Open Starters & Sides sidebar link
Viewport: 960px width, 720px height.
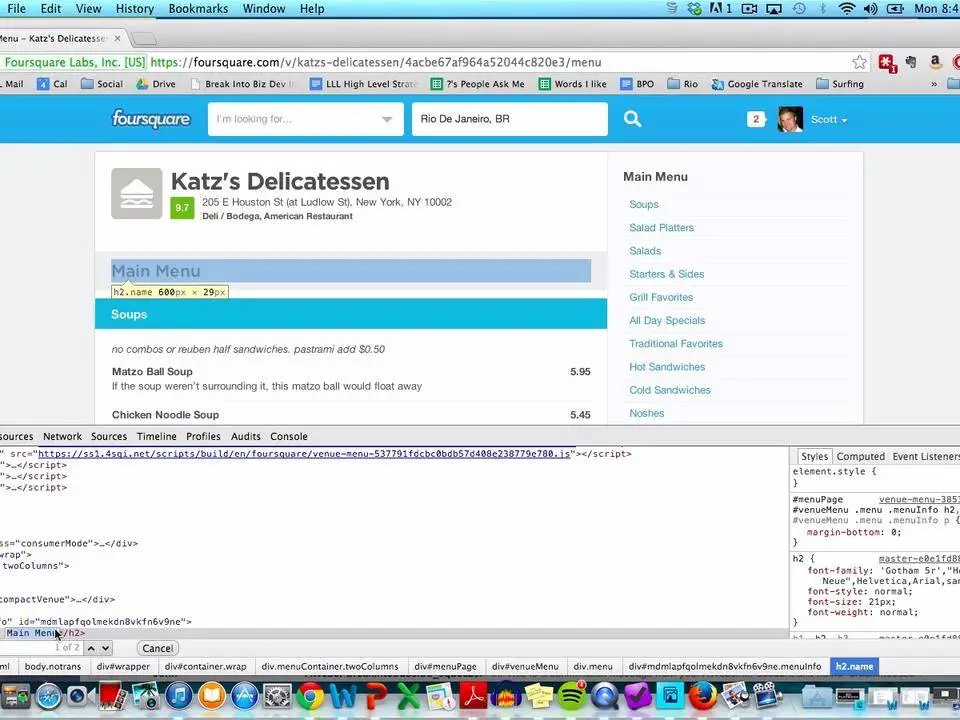(x=667, y=274)
